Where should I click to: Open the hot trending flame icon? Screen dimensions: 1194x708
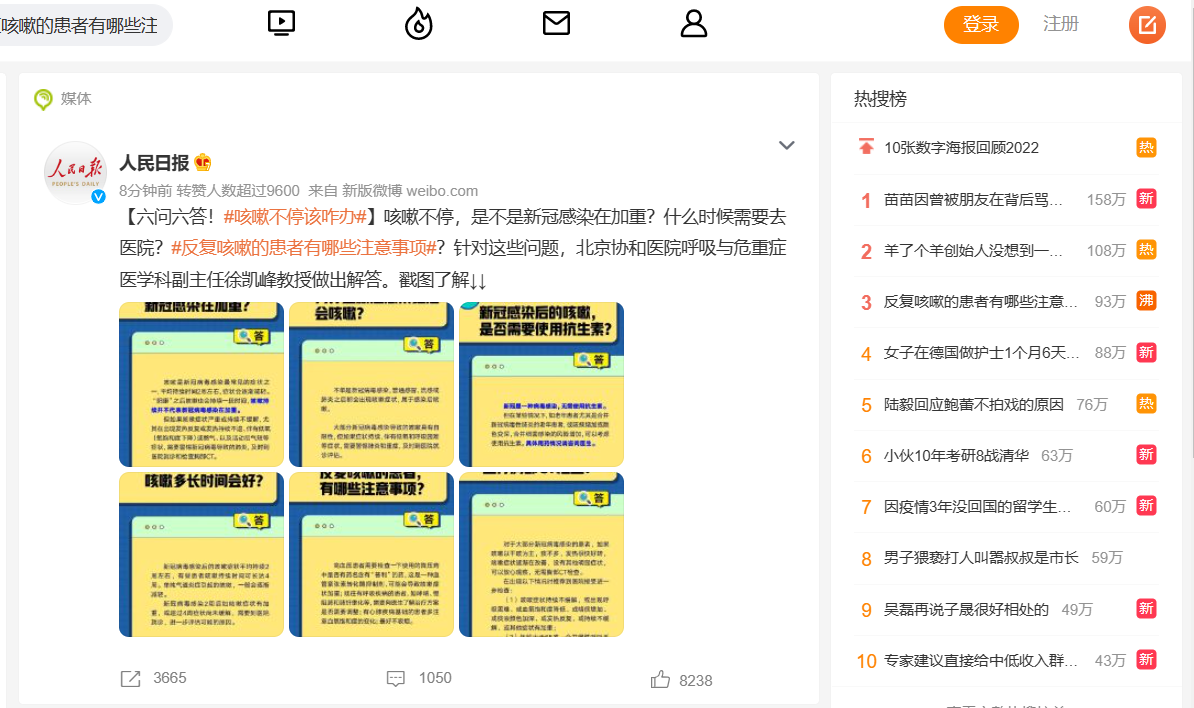point(419,23)
